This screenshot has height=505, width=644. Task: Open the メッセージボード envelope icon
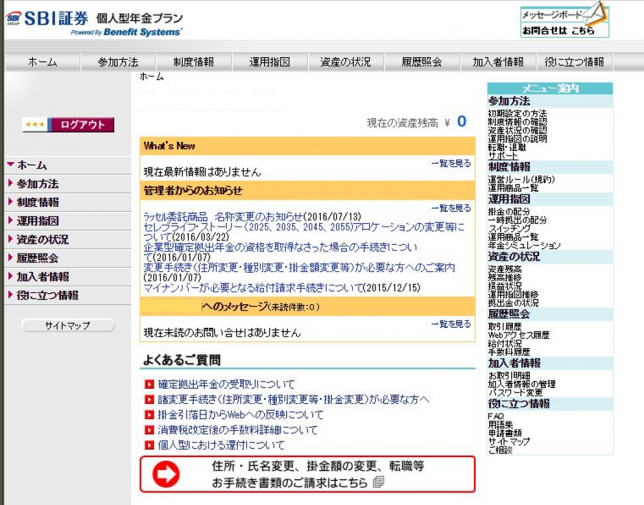tap(594, 13)
